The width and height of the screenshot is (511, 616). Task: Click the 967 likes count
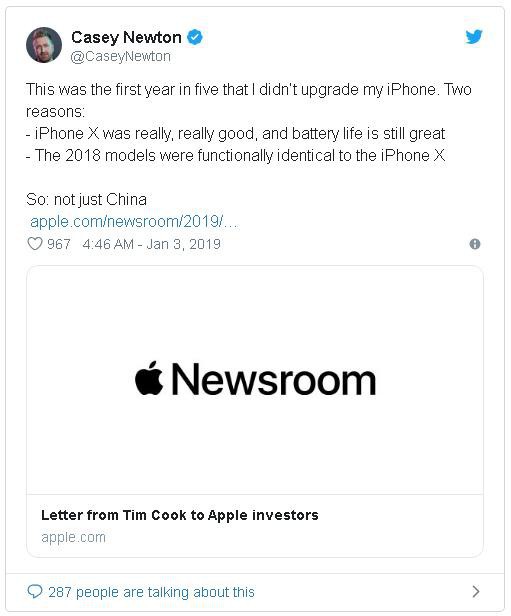point(59,244)
